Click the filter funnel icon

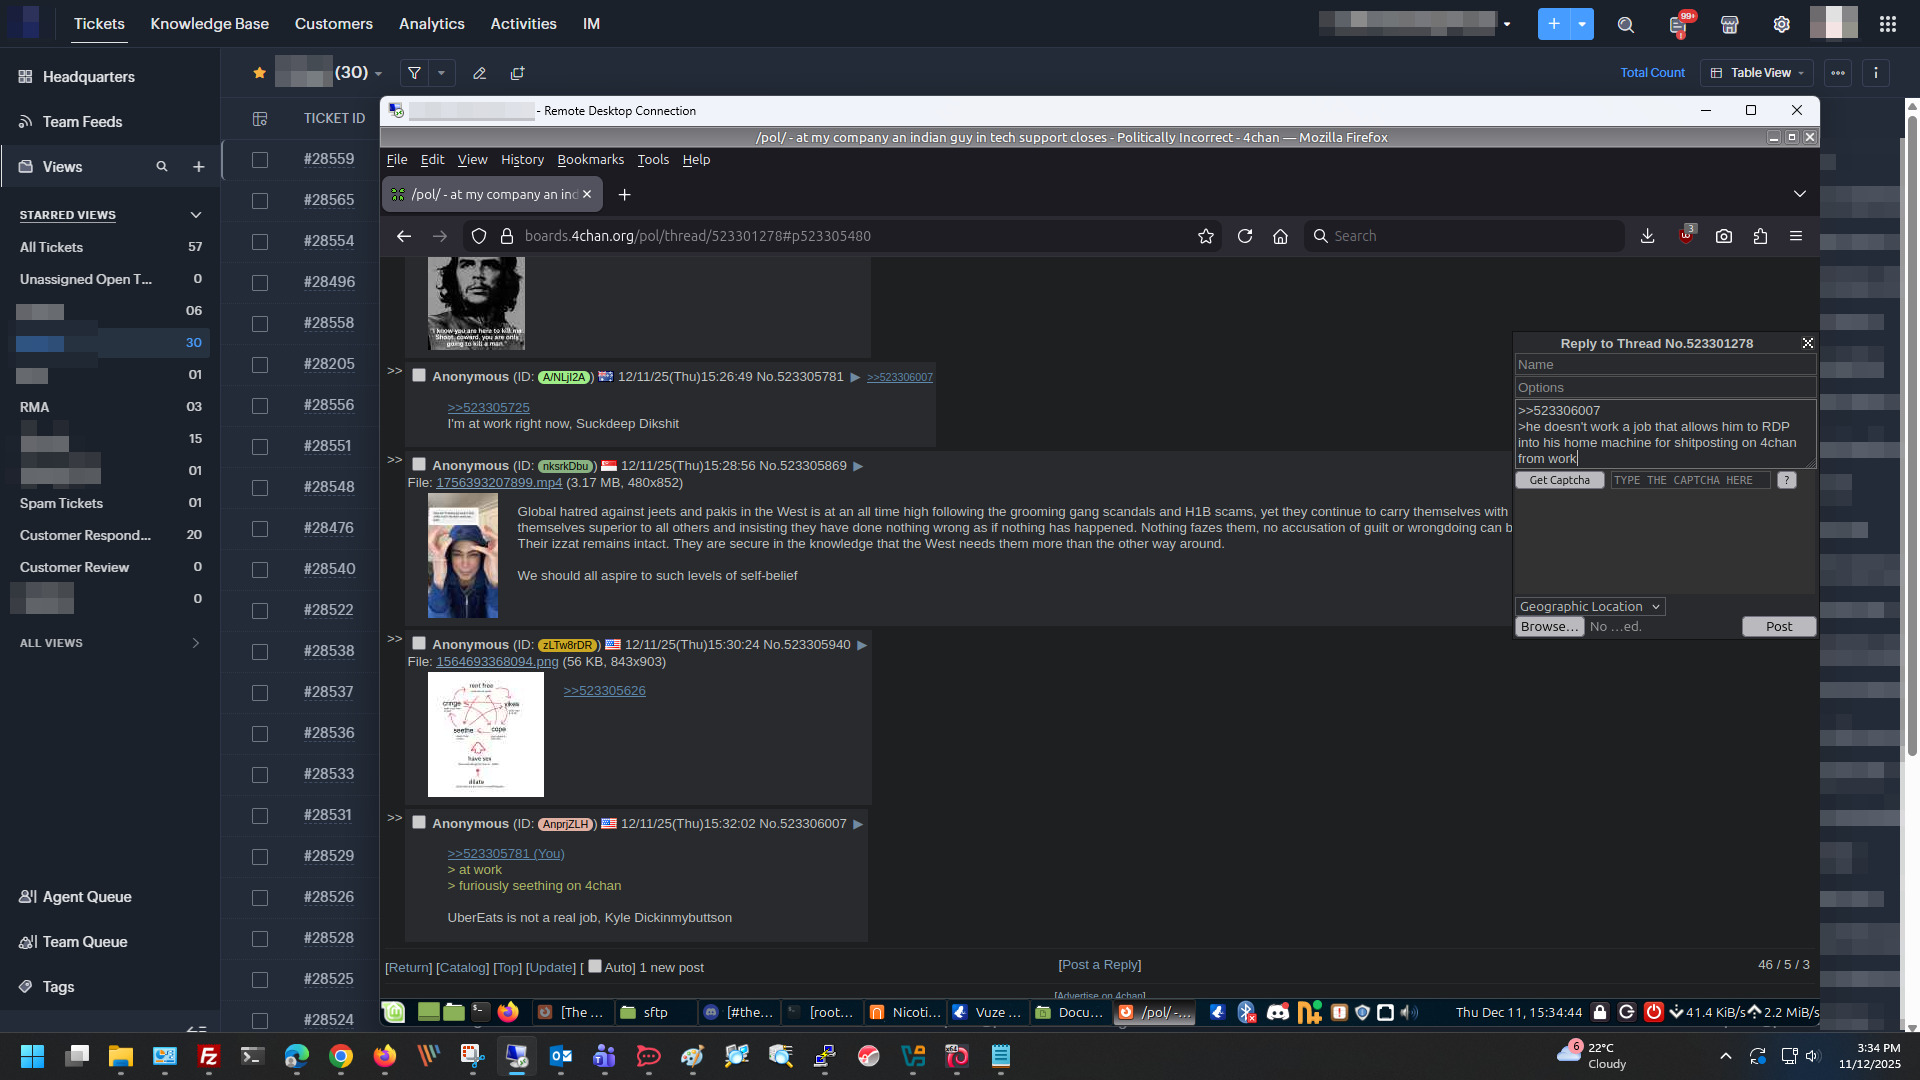[x=414, y=73]
